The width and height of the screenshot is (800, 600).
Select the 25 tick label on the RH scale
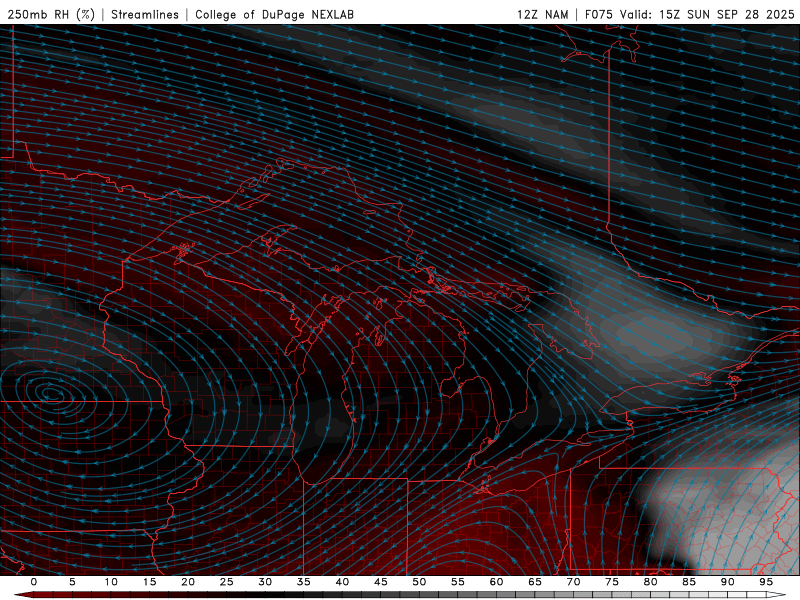[x=227, y=582]
